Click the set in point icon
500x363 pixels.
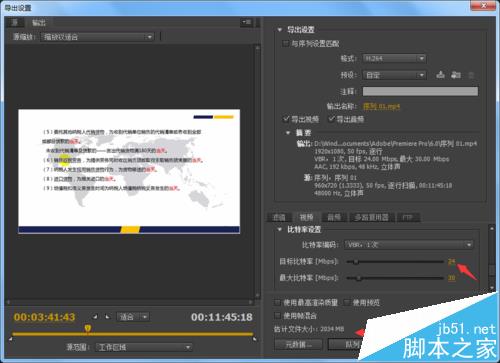click(95, 317)
